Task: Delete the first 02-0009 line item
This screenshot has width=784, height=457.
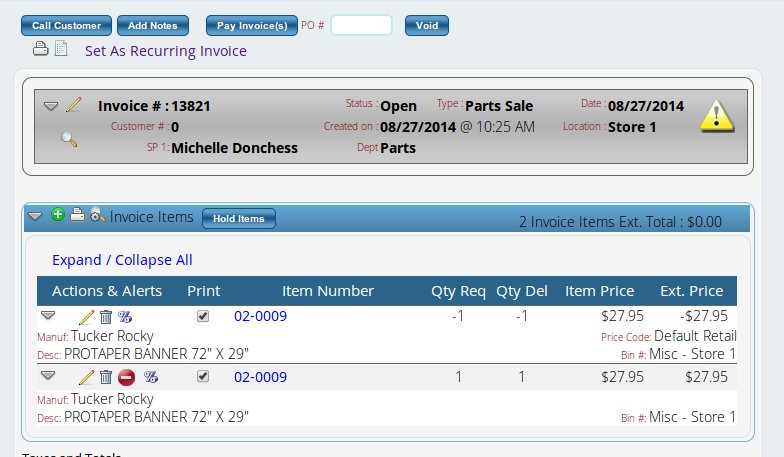Action: click(106, 317)
